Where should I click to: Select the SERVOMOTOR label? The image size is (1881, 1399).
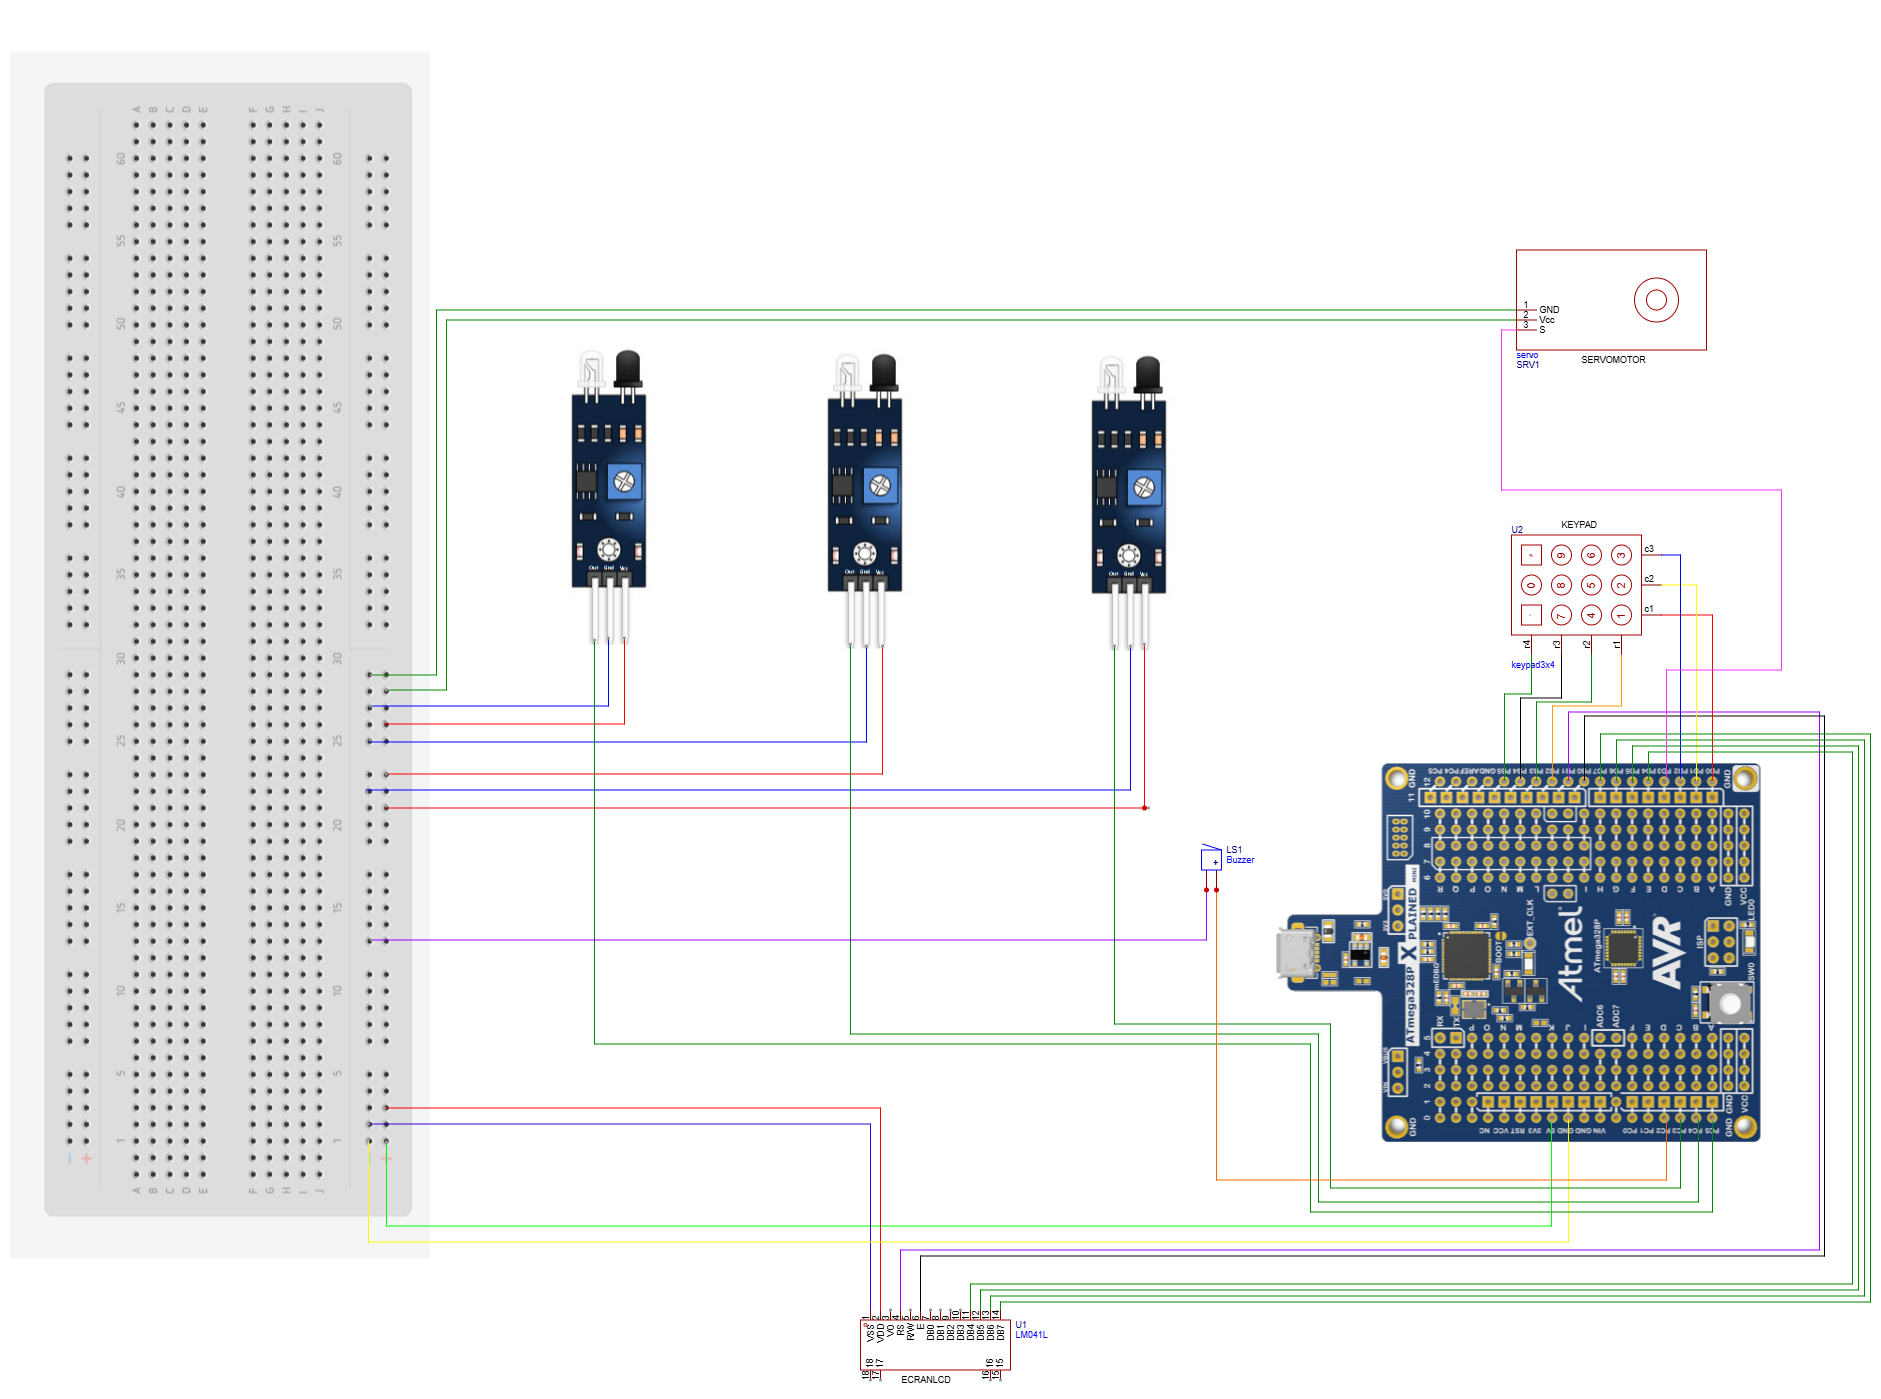coord(1613,360)
